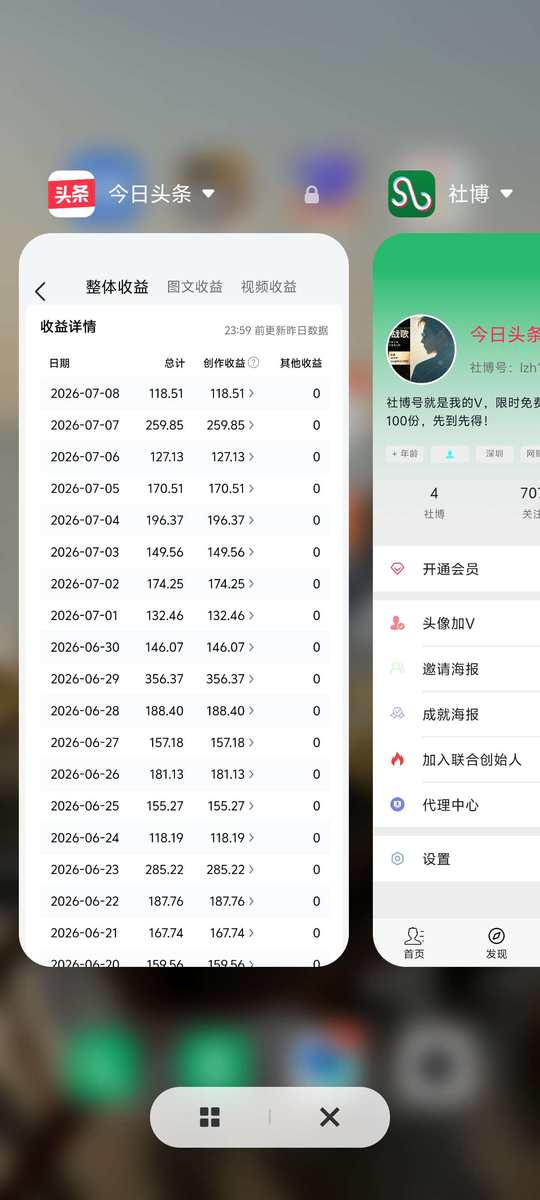Open the 2026-06-29 row with 356.37
The height and width of the screenshot is (1200, 540).
186,679
